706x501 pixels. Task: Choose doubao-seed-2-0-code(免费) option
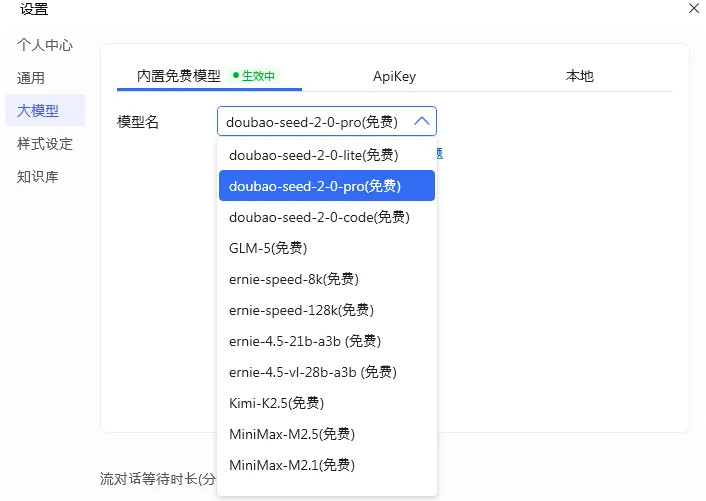click(327, 217)
